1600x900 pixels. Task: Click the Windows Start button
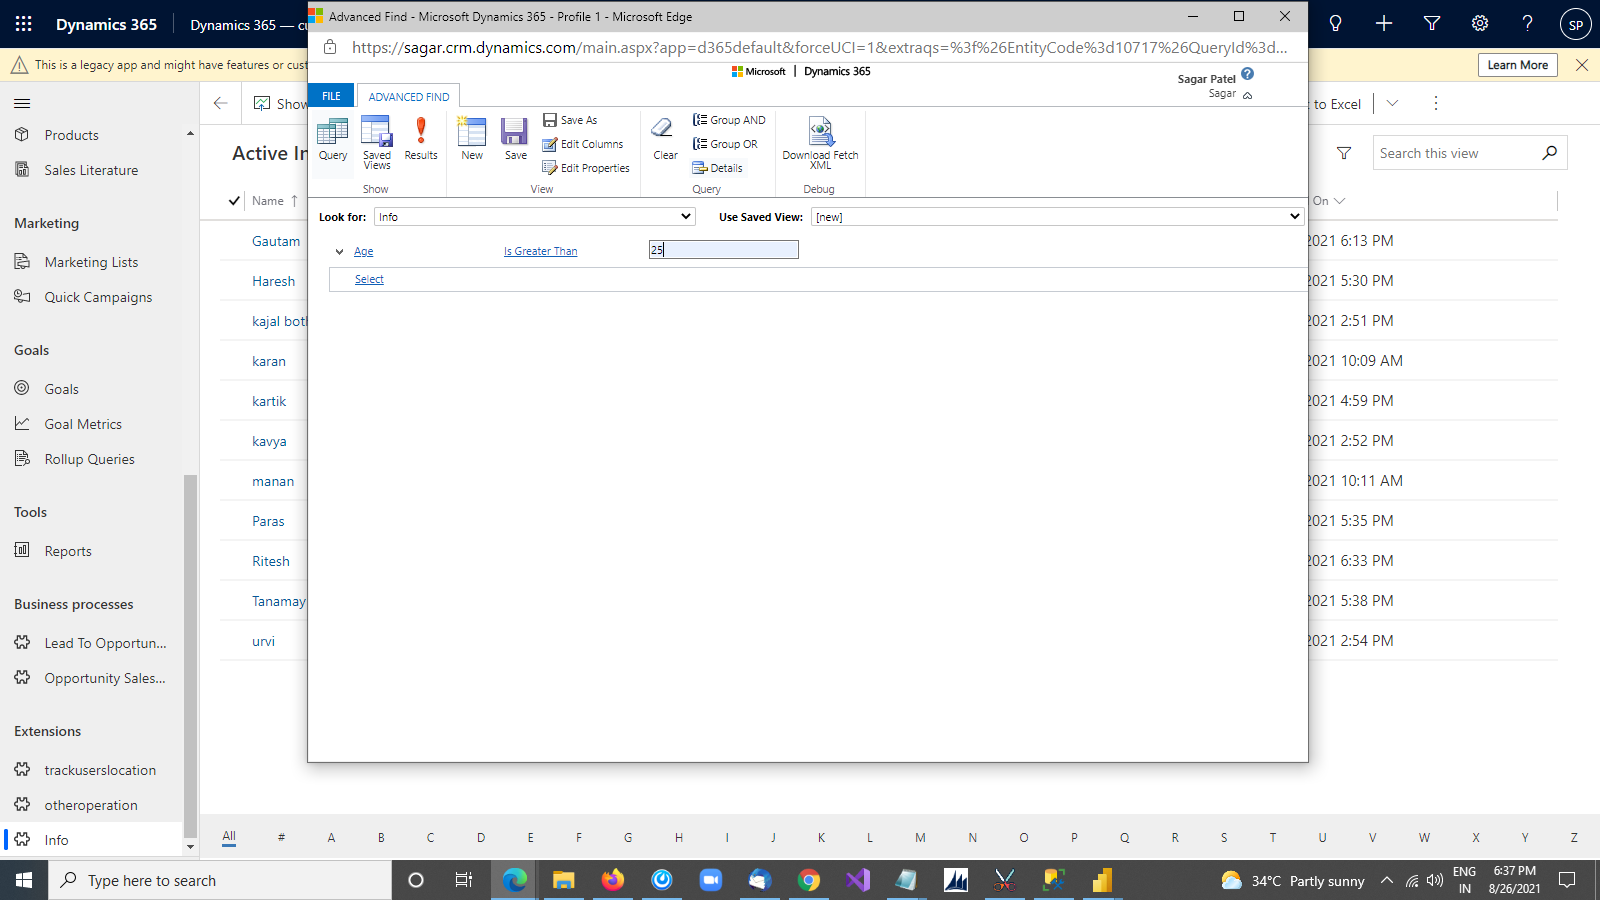(x=24, y=880)
